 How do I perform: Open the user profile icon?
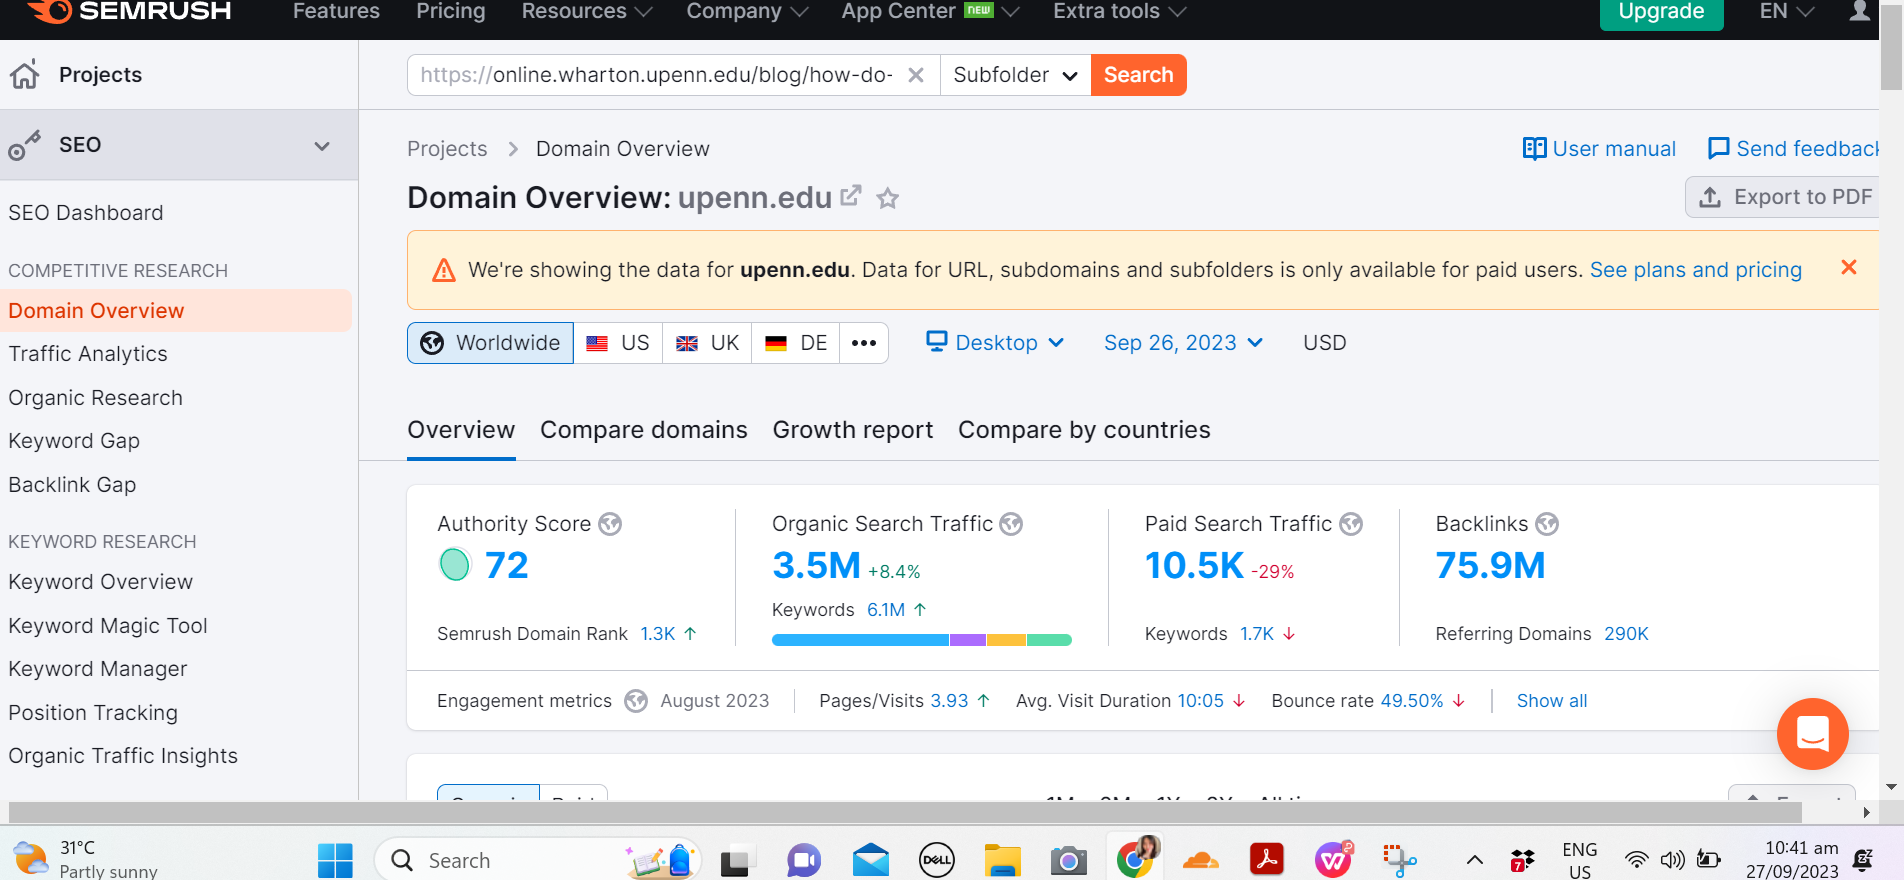pos(1859,11)
